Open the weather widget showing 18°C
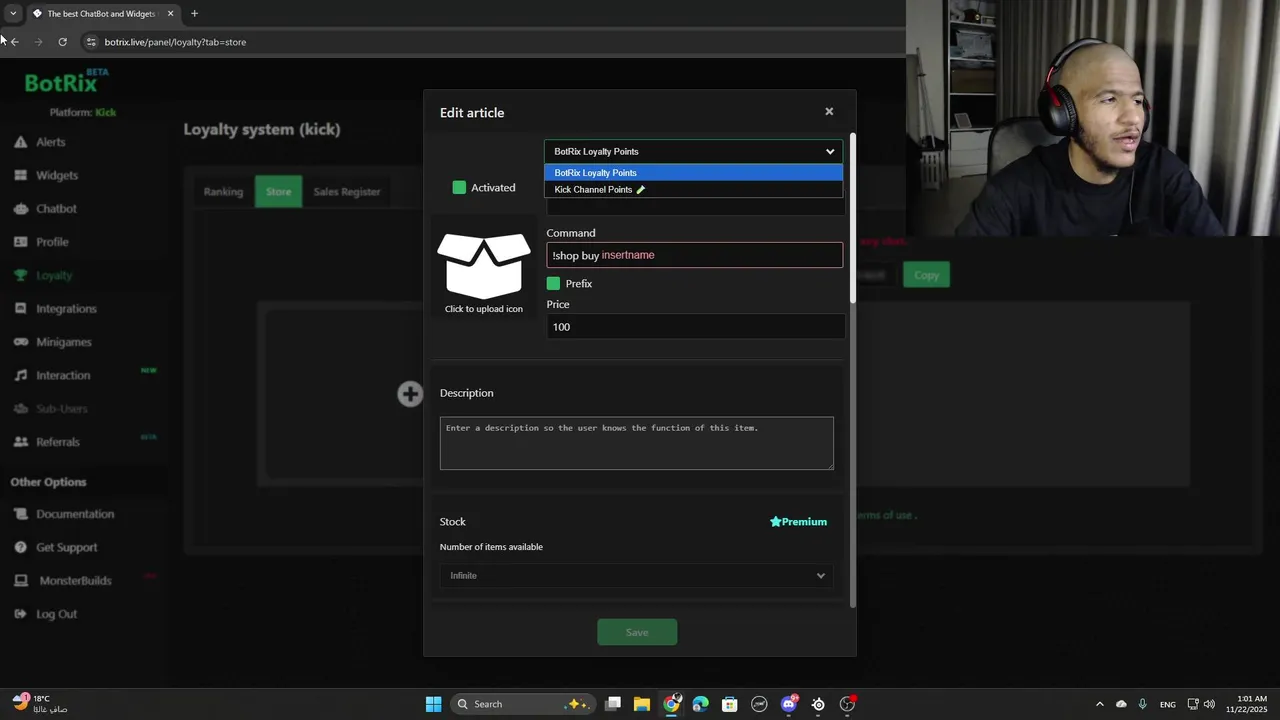The width and height of the screenshot is (1280, 720). pyautogui.click(x=40, y=703)
